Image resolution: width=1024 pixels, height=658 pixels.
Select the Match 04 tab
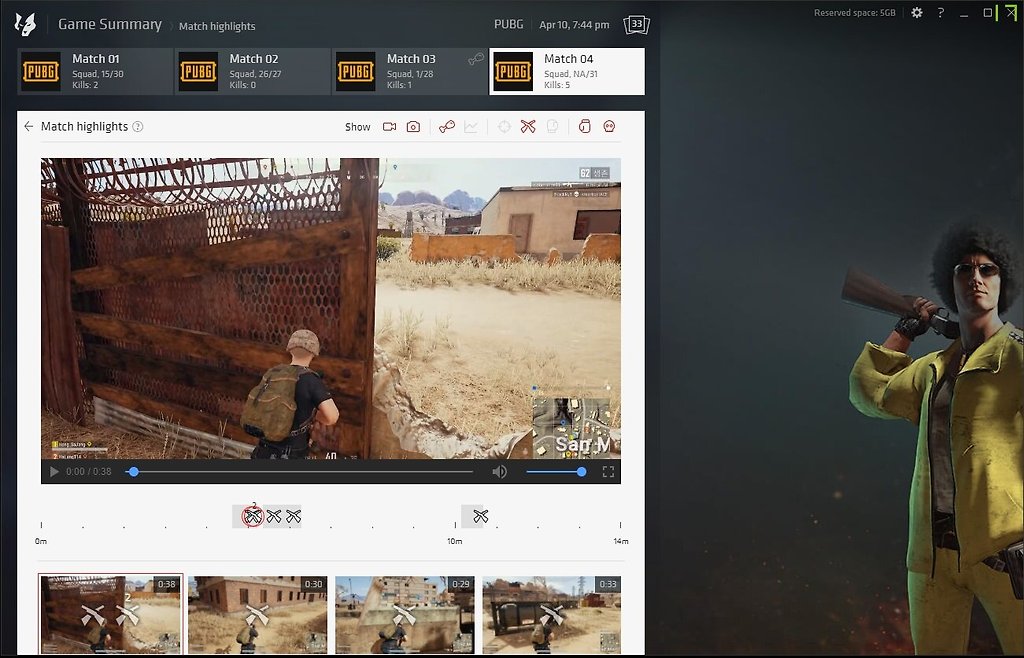[x=567, y=71]
